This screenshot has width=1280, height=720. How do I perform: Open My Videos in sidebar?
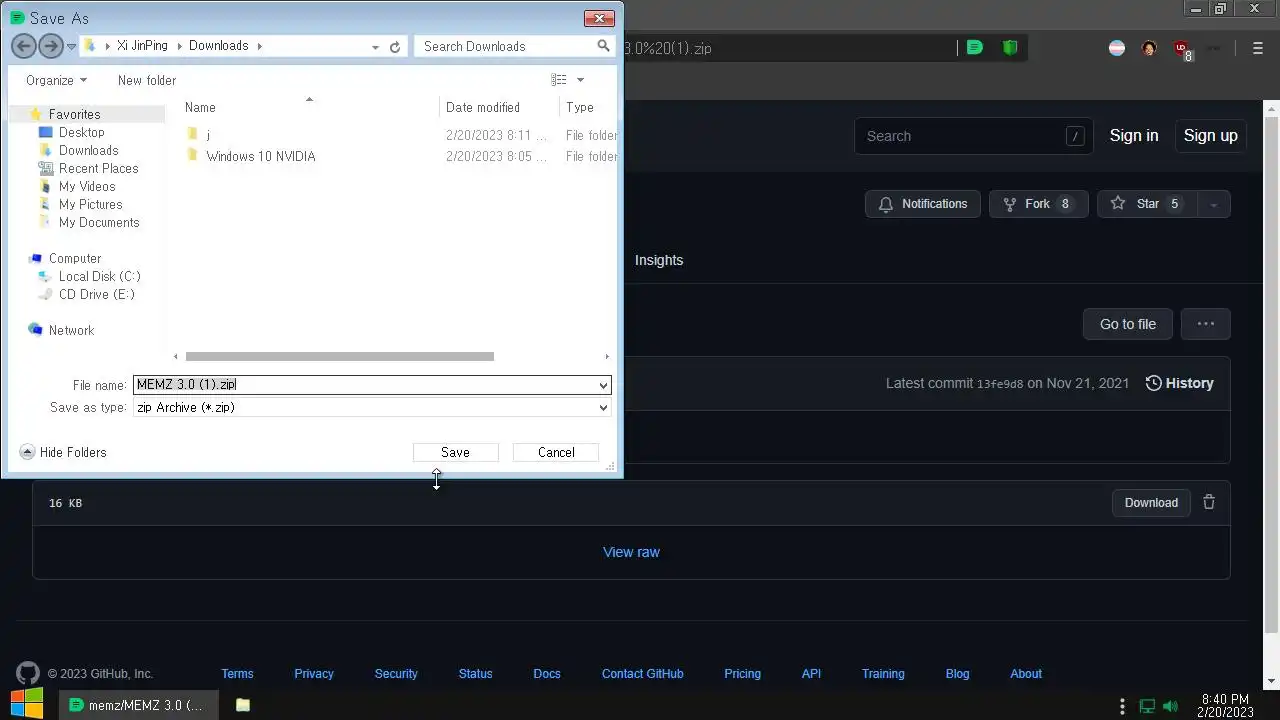point(87,186)
